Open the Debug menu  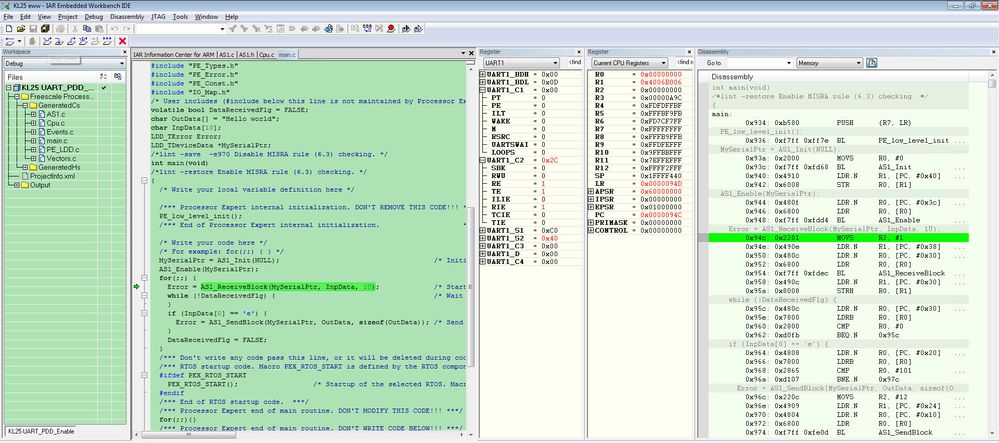94,17
